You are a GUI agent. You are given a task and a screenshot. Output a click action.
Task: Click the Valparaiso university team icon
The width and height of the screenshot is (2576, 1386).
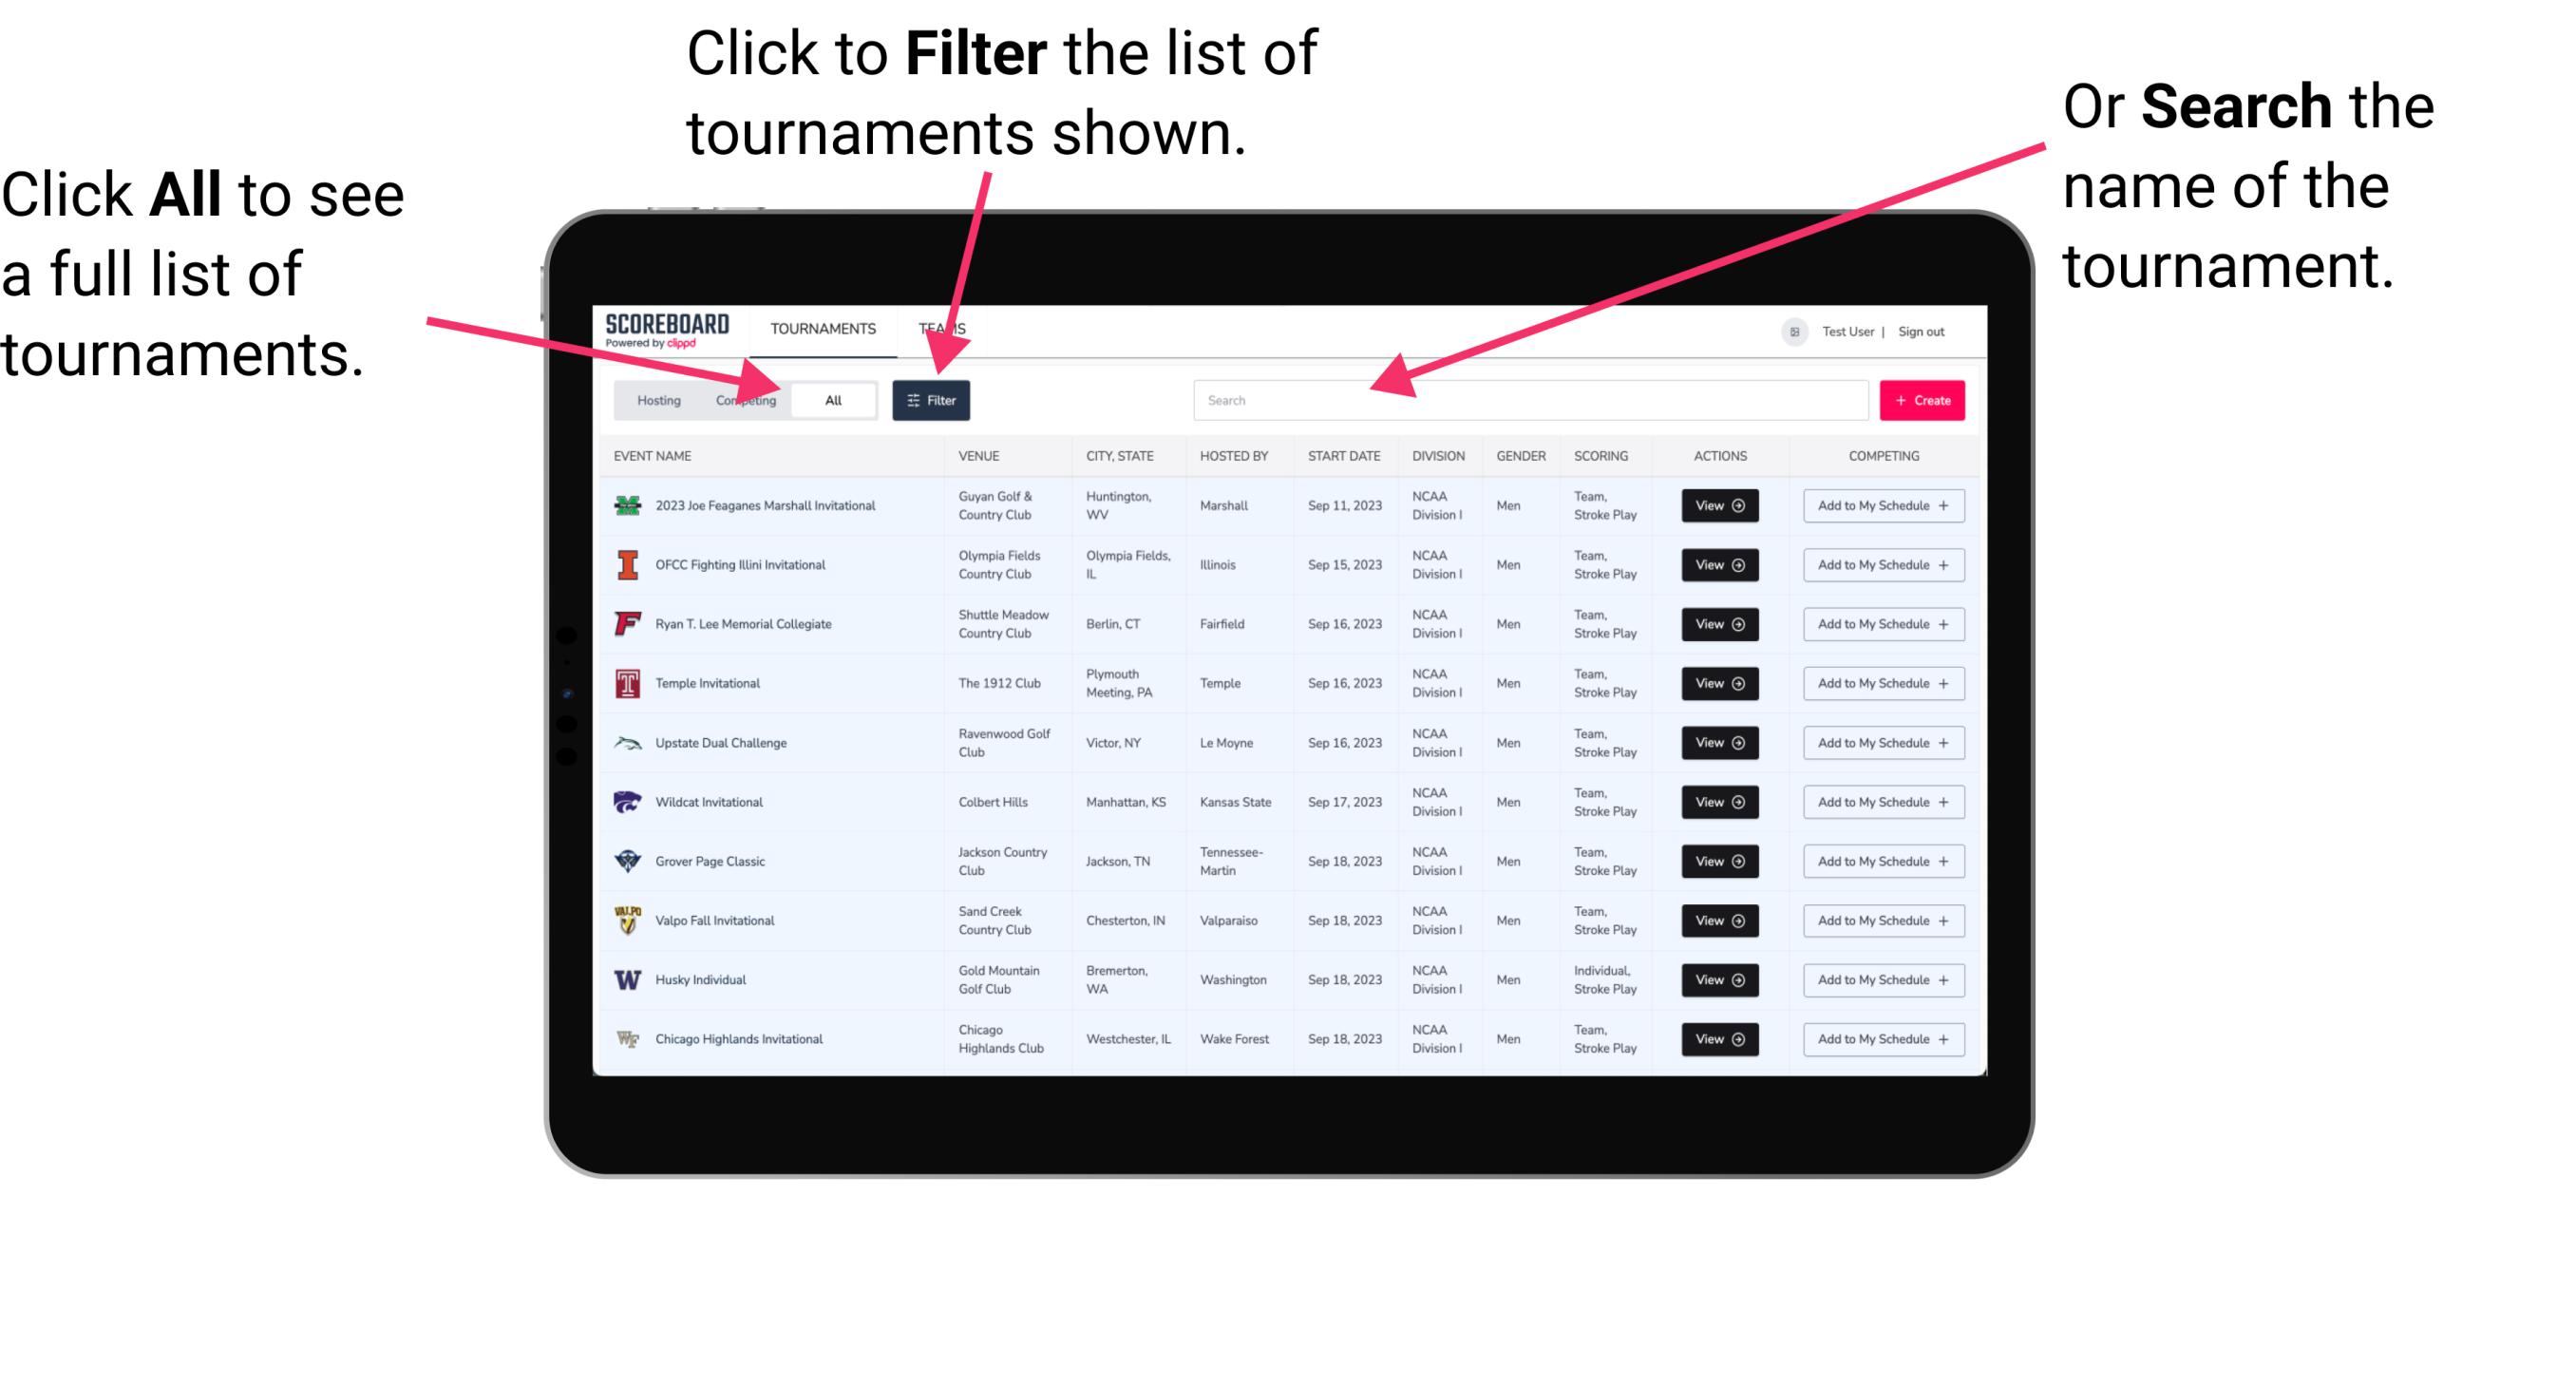[626, 920]
